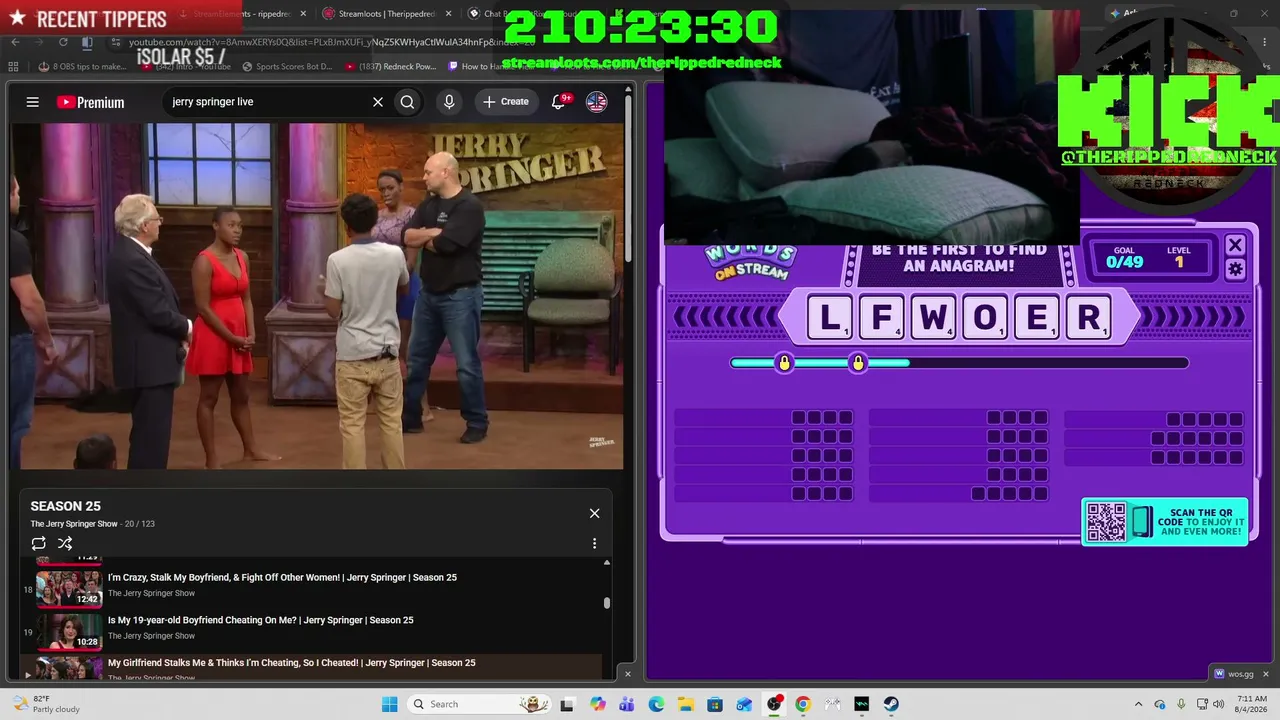This screenshot has width=1280, height=720.
Task: Click the YouTube search magnifier button
Action: tap(407, 102)
